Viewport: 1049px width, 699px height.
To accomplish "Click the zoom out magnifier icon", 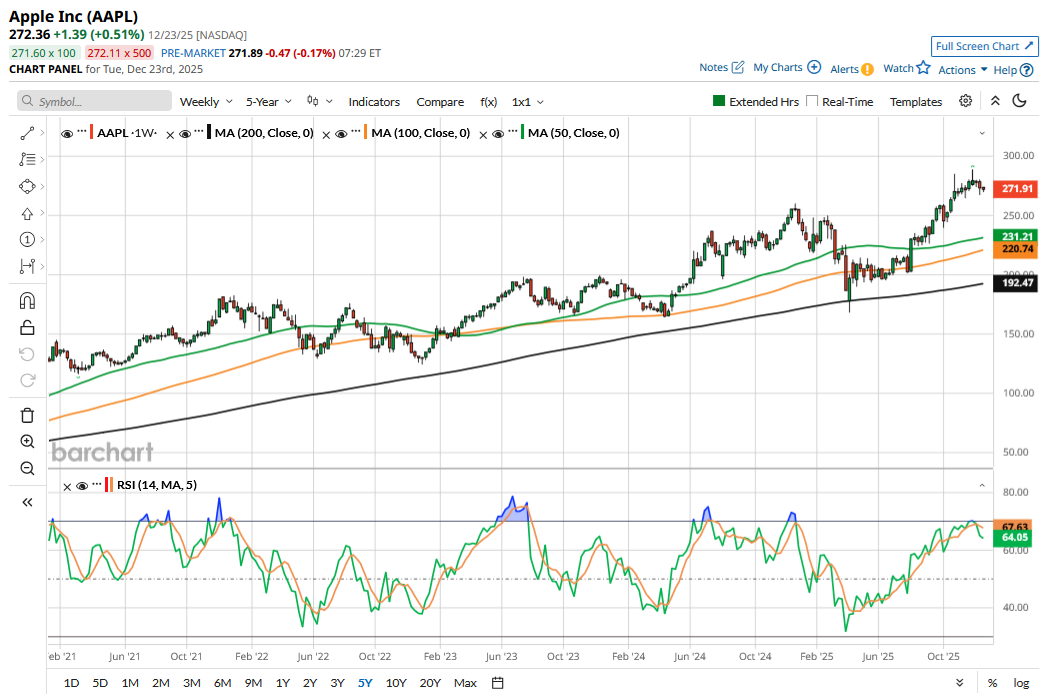I will click(x=27, y=468).
